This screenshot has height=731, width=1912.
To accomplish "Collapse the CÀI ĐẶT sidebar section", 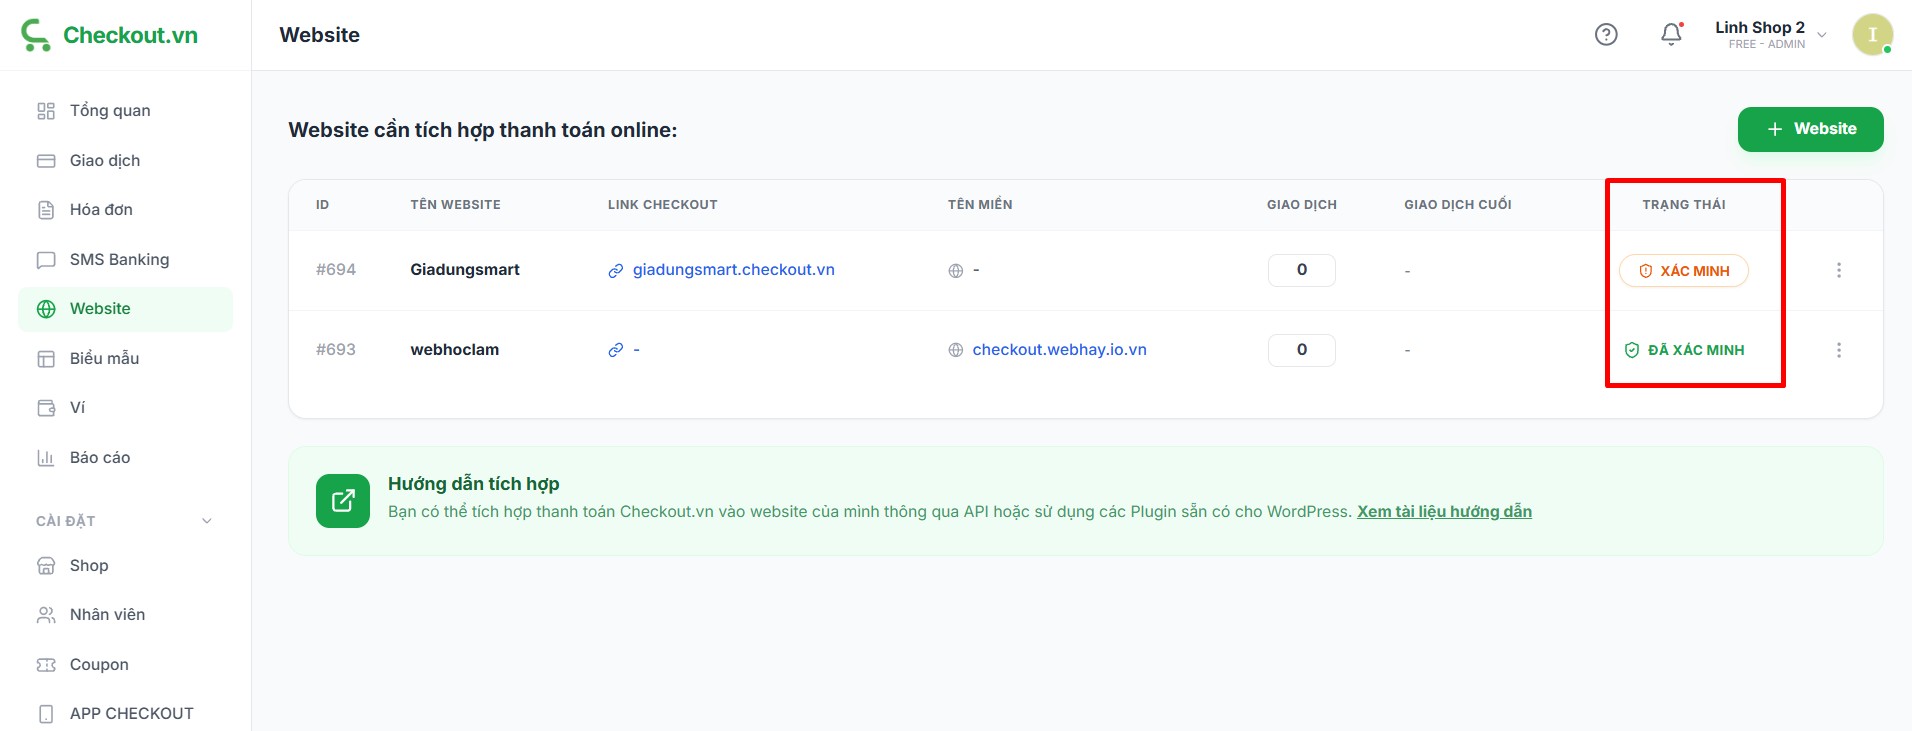I will click(207, 521).
